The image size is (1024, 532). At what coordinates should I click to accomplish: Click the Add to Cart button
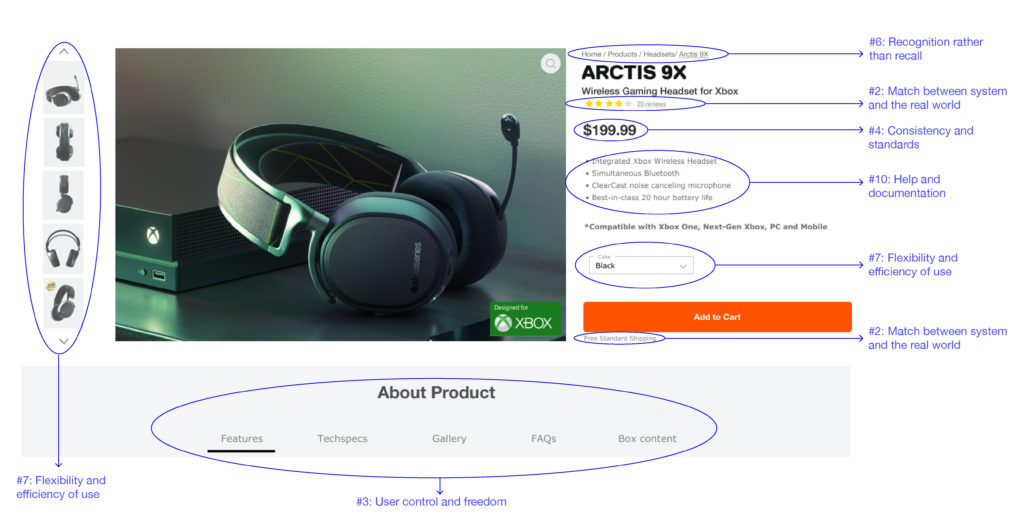pyautogui.click(x=717, y=317)
